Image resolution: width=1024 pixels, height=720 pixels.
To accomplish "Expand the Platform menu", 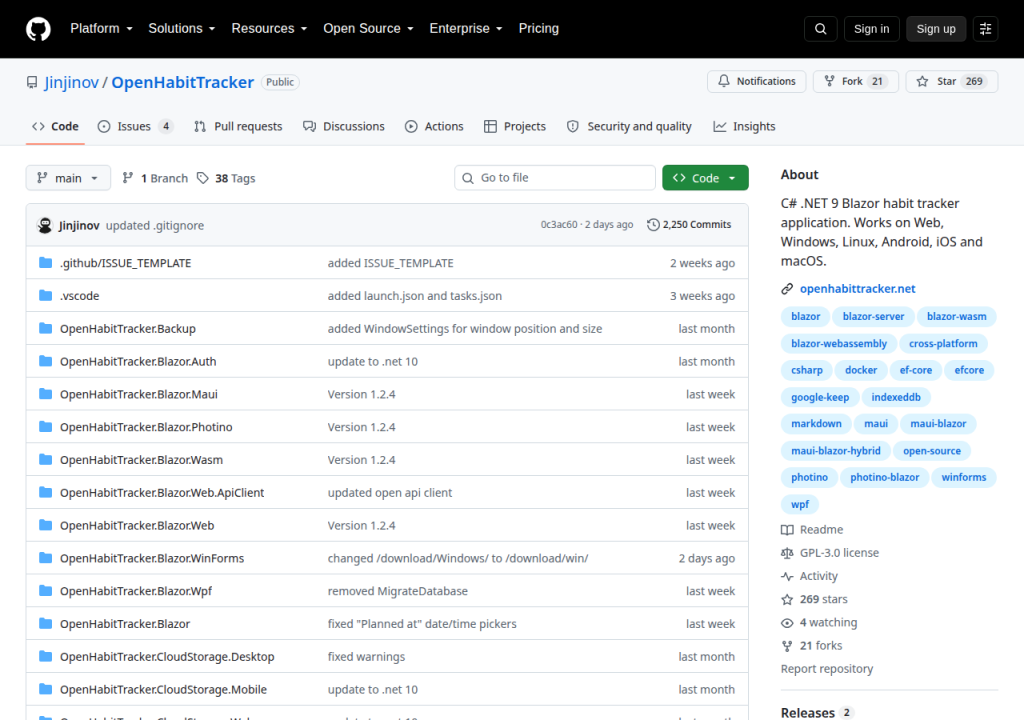I will [x=101, y=29].
